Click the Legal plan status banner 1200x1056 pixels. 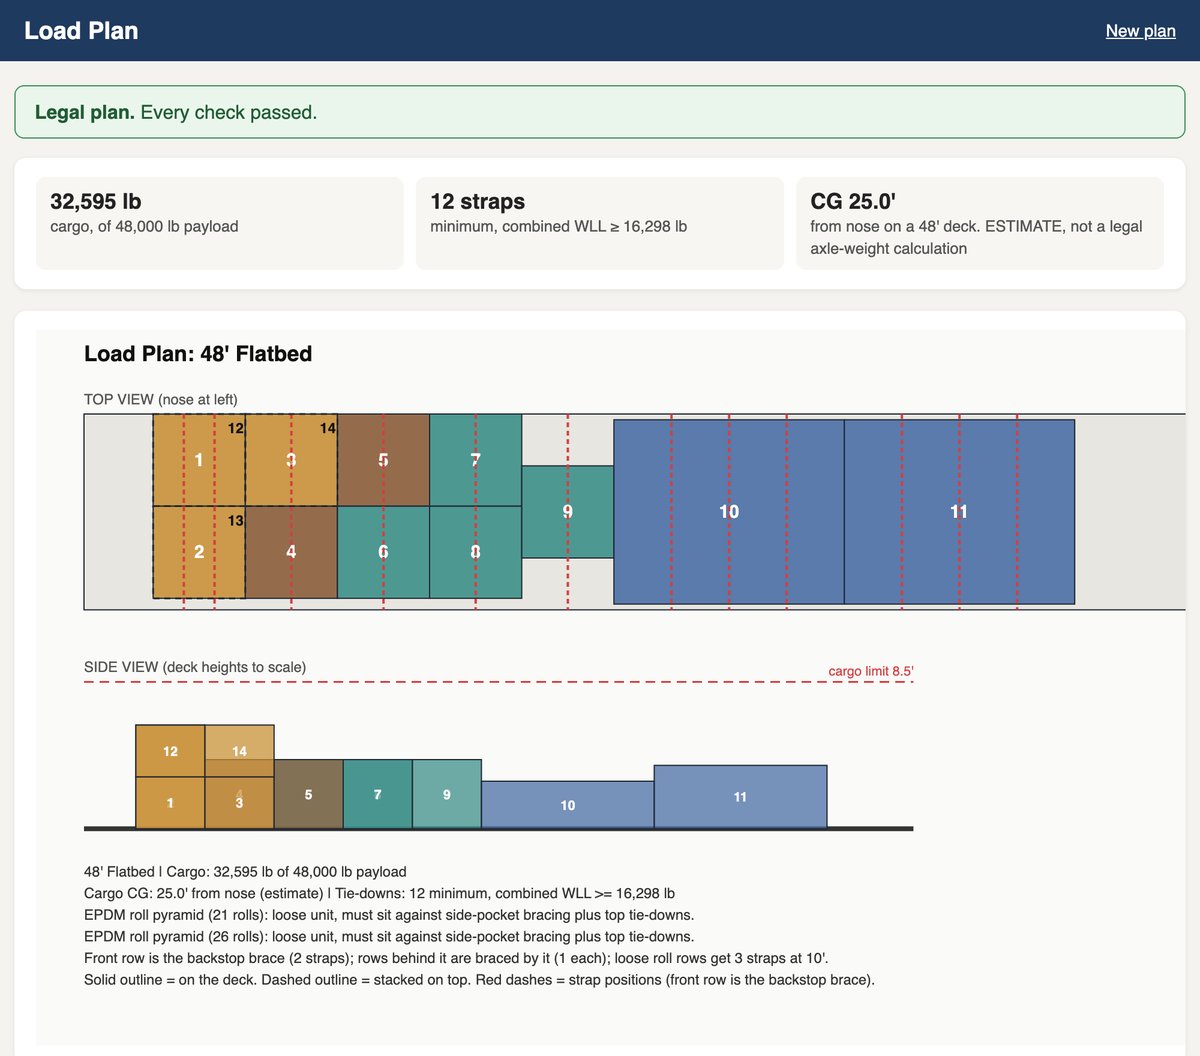coord(600,112)
